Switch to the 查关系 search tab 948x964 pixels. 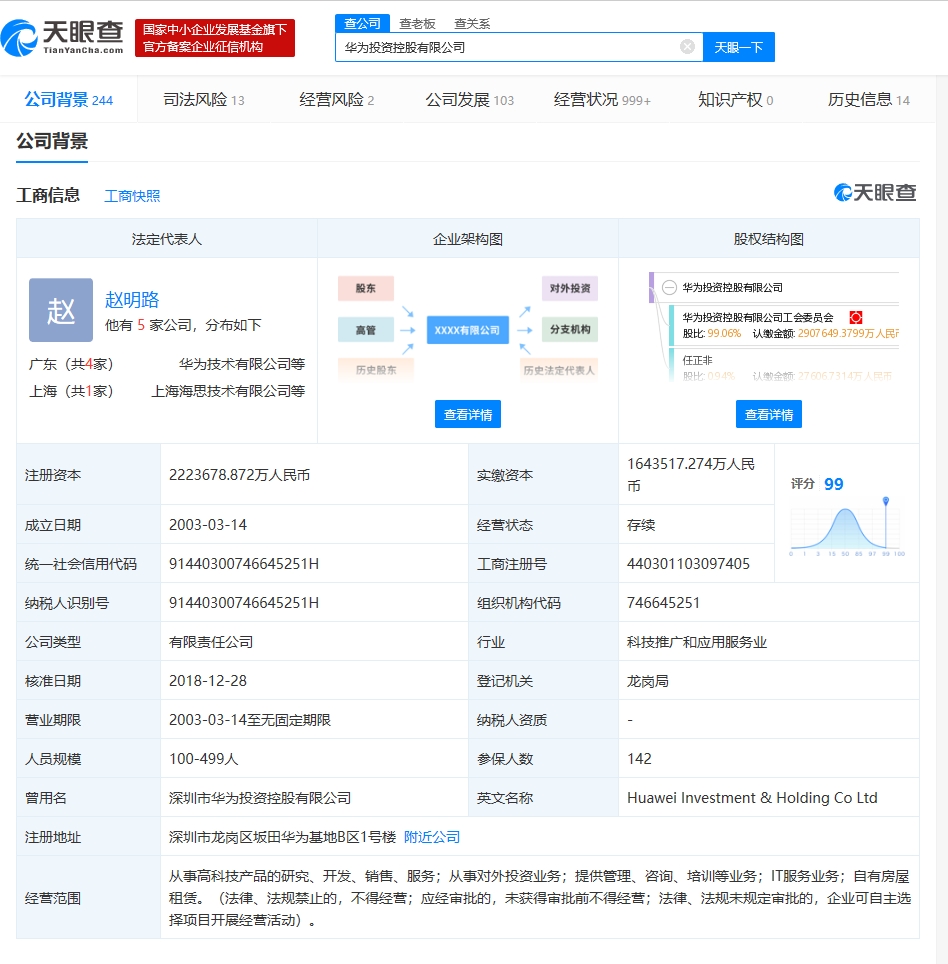[x=472, y=23]
